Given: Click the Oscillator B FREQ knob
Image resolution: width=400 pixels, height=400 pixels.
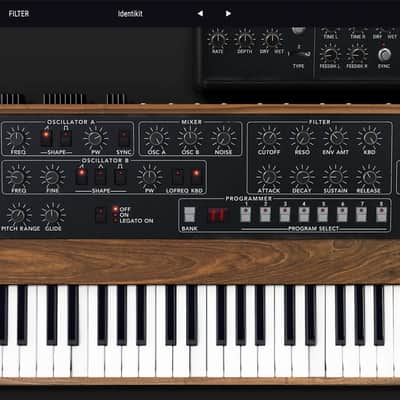Looking at the screenshot, I should pyautogui.click(x=18, y=177).
